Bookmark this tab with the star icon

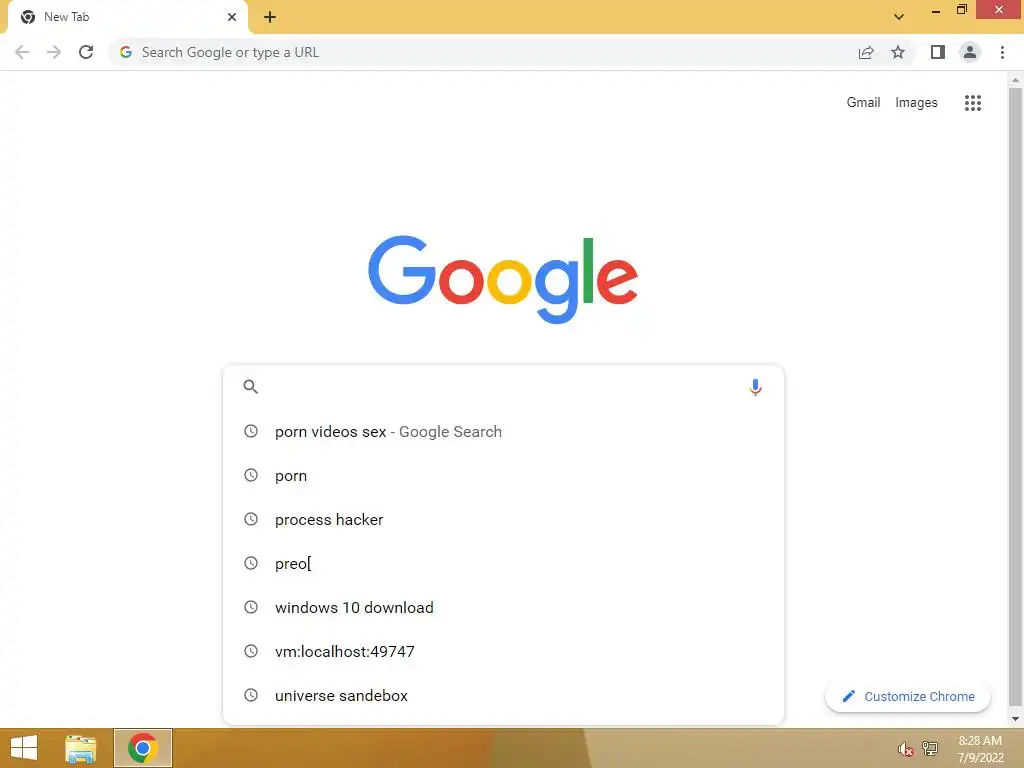(898, 52)
